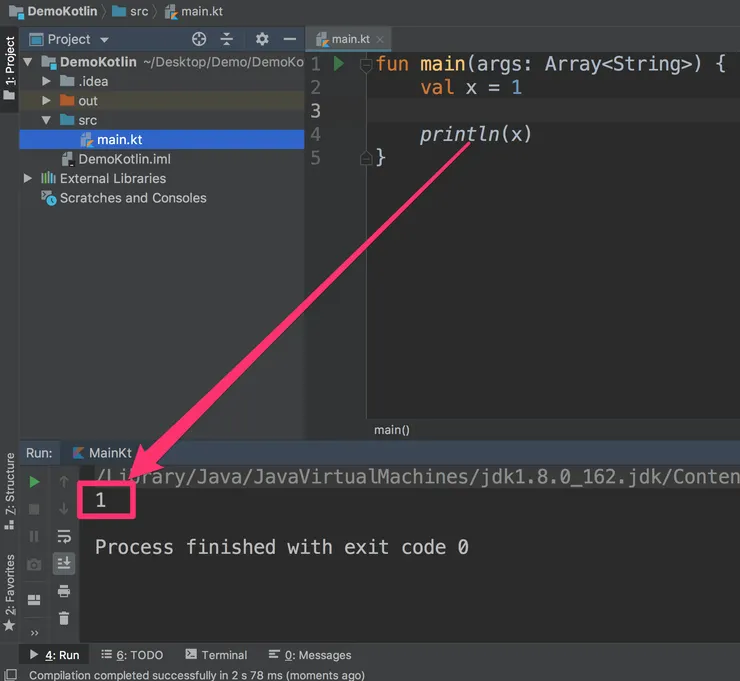The height and width of the screenshot is (681, 740).
Task: Click the dump threads camera icon
Action: (x=34, y=564)
